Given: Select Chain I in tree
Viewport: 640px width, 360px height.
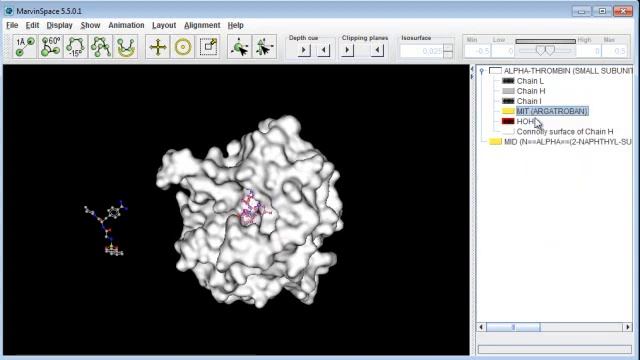Looking at the screenshot, I should pyautogui.click(x=529, y=101).
